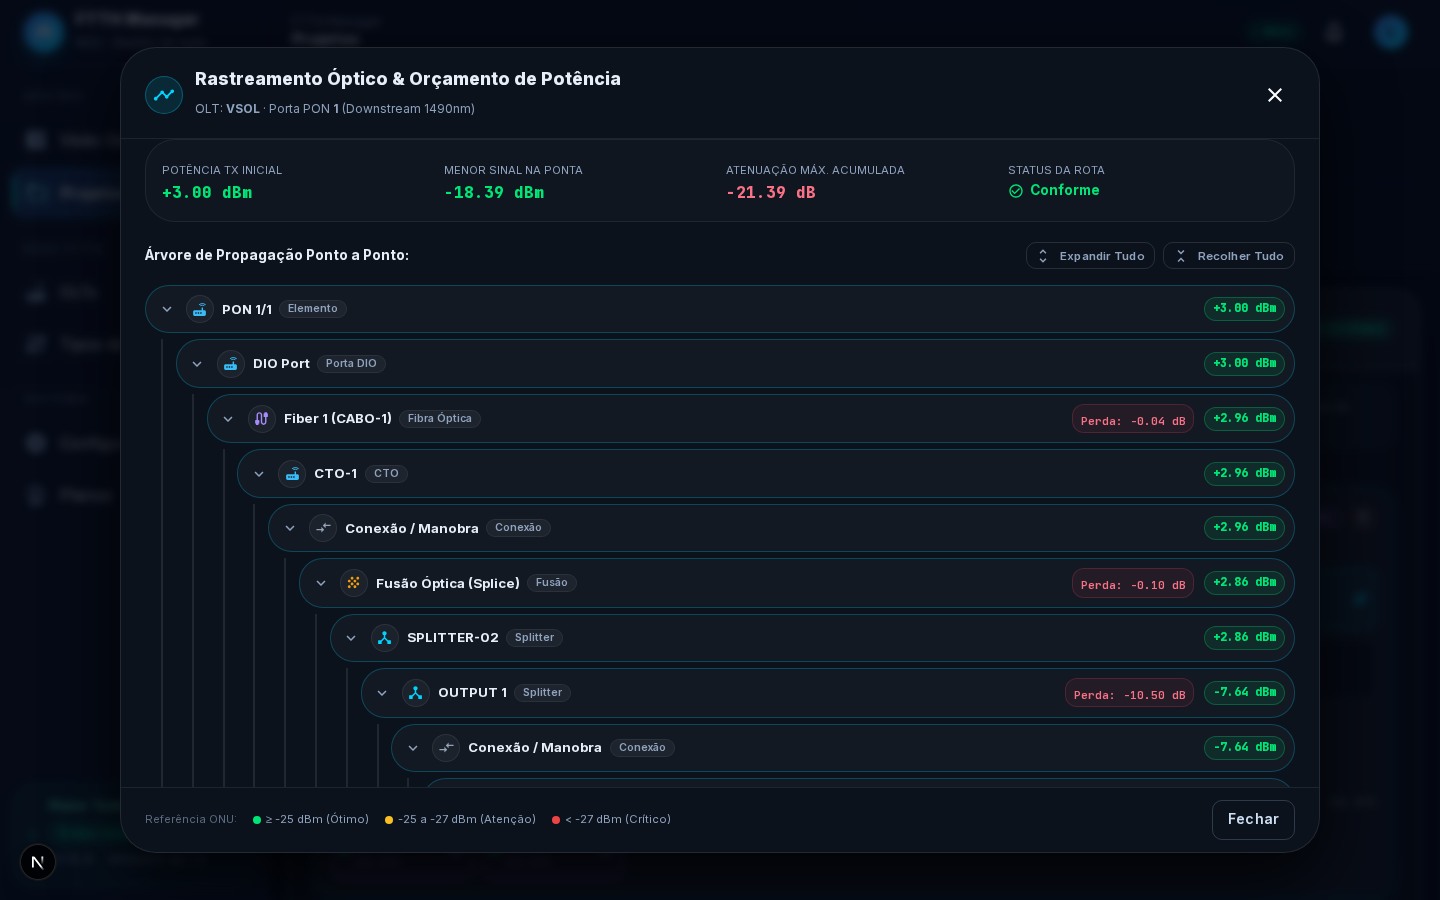
Task: Click connection icon of Conexão / Manobra at +2.96
Action: [323, 528]
